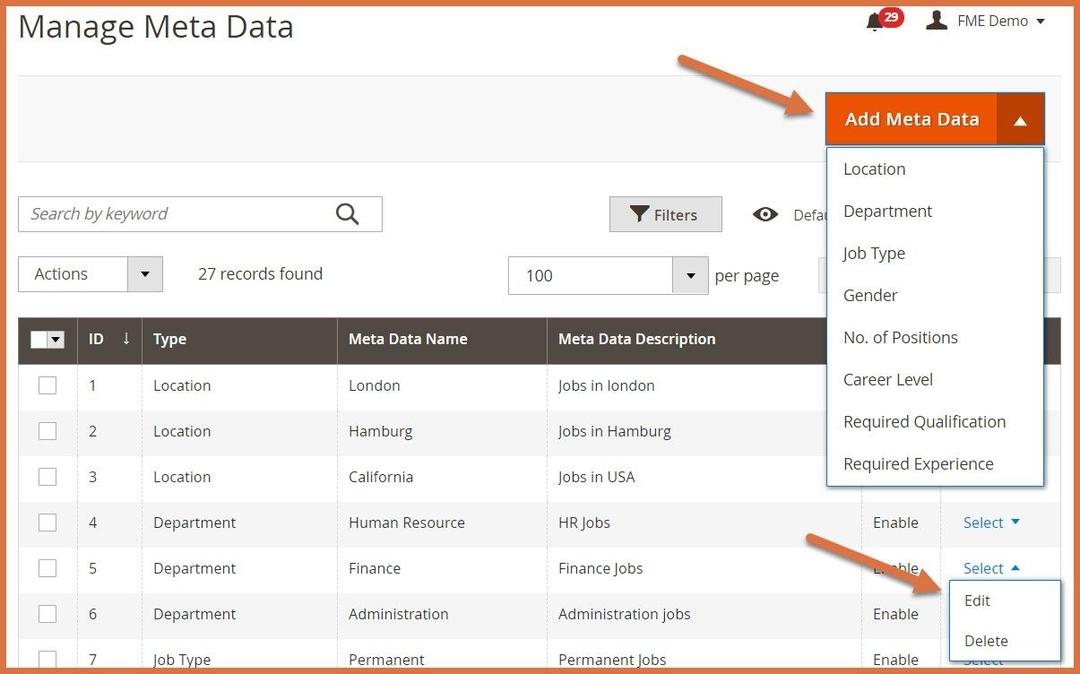This screenshot has width=1080, height=674.
Task: Check the row for London location
Action: (47, 385)
